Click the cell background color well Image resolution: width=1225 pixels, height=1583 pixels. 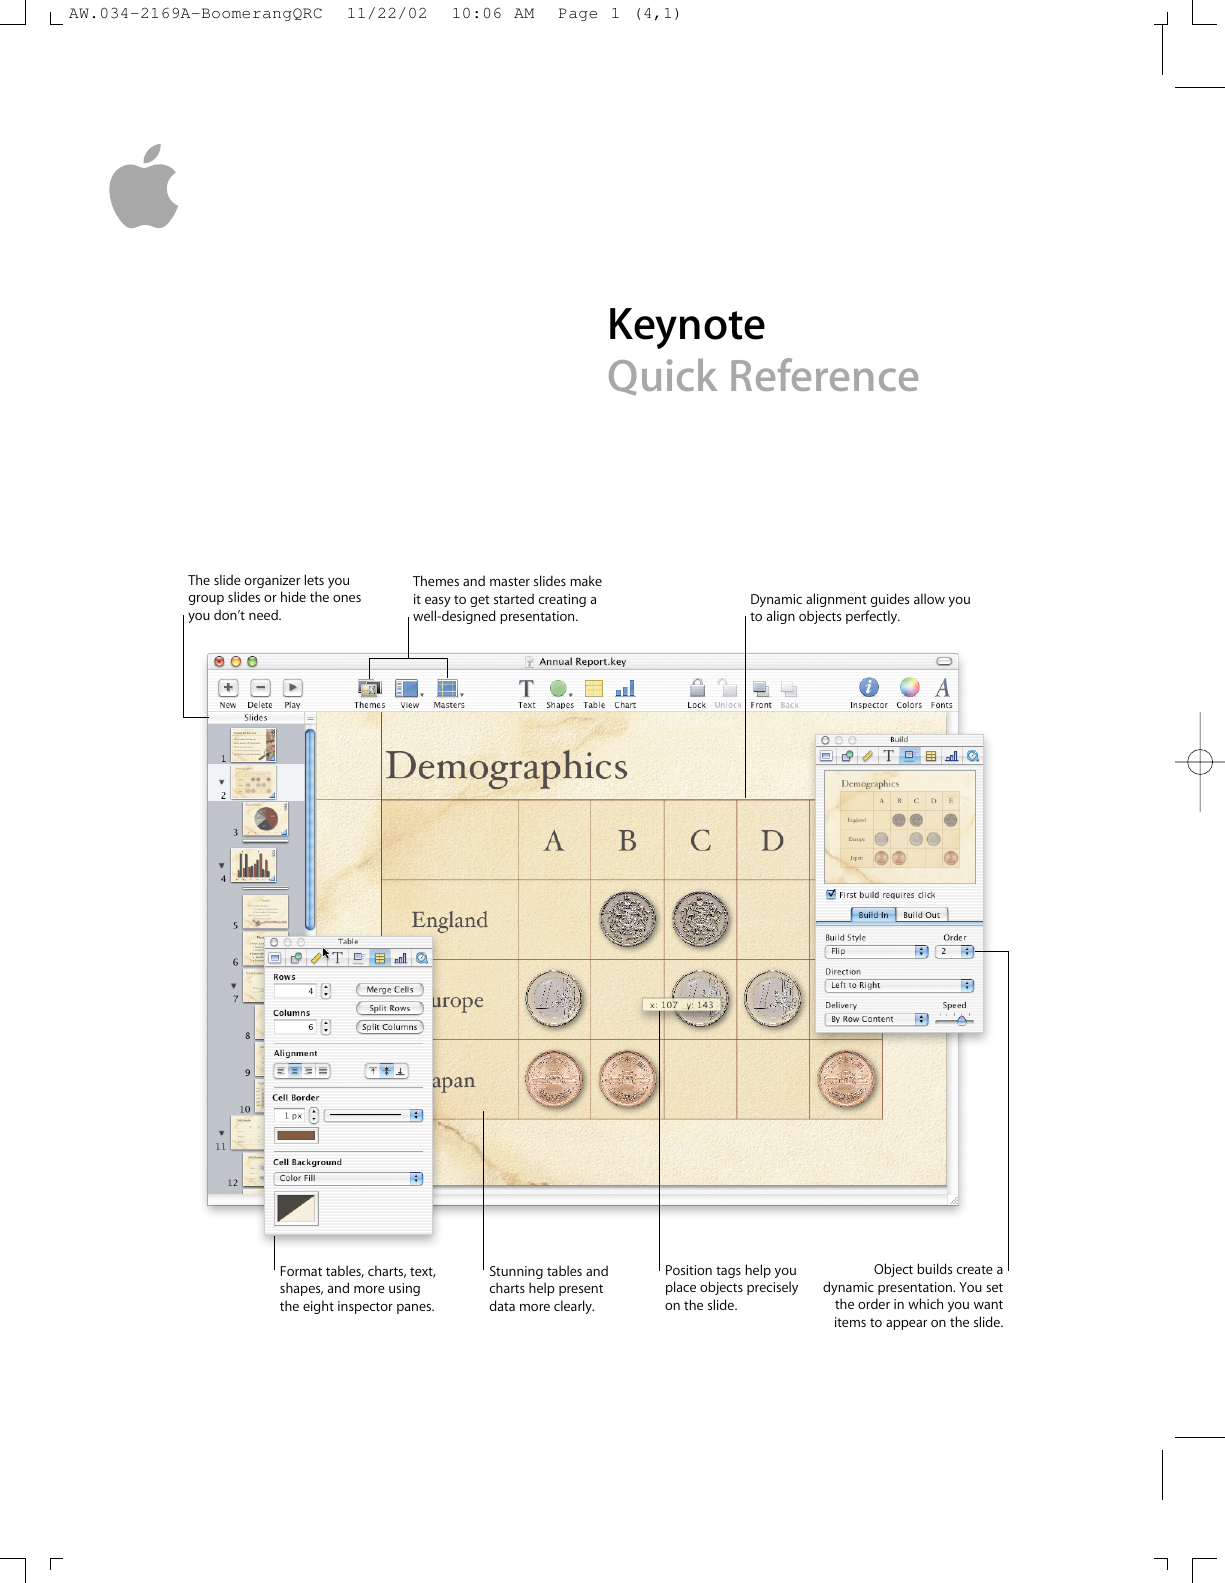[296, 1208]
